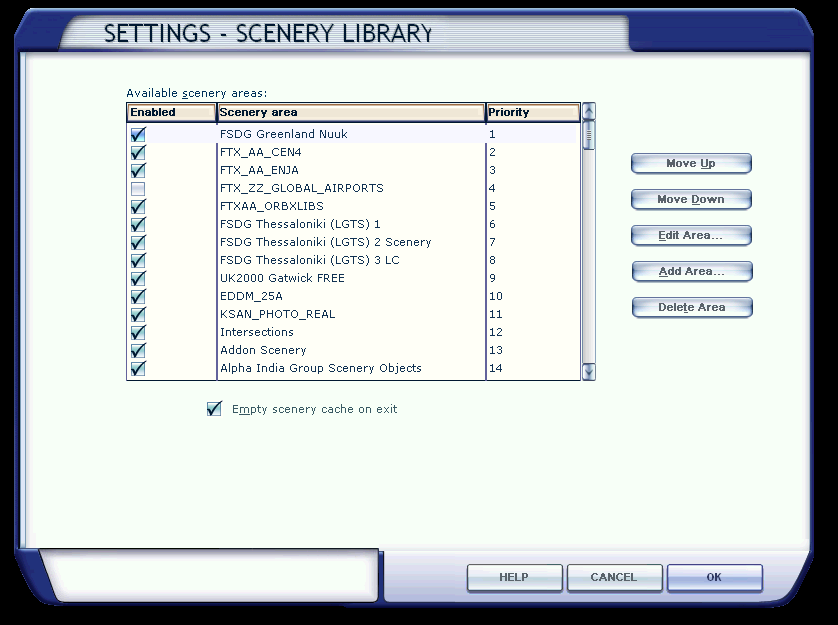Enable the FTX_ZZ_GLOBAL_AIRPORTS scenery checkbox
The width and height of the screenshot is (838, 625).
coord(138,188)
